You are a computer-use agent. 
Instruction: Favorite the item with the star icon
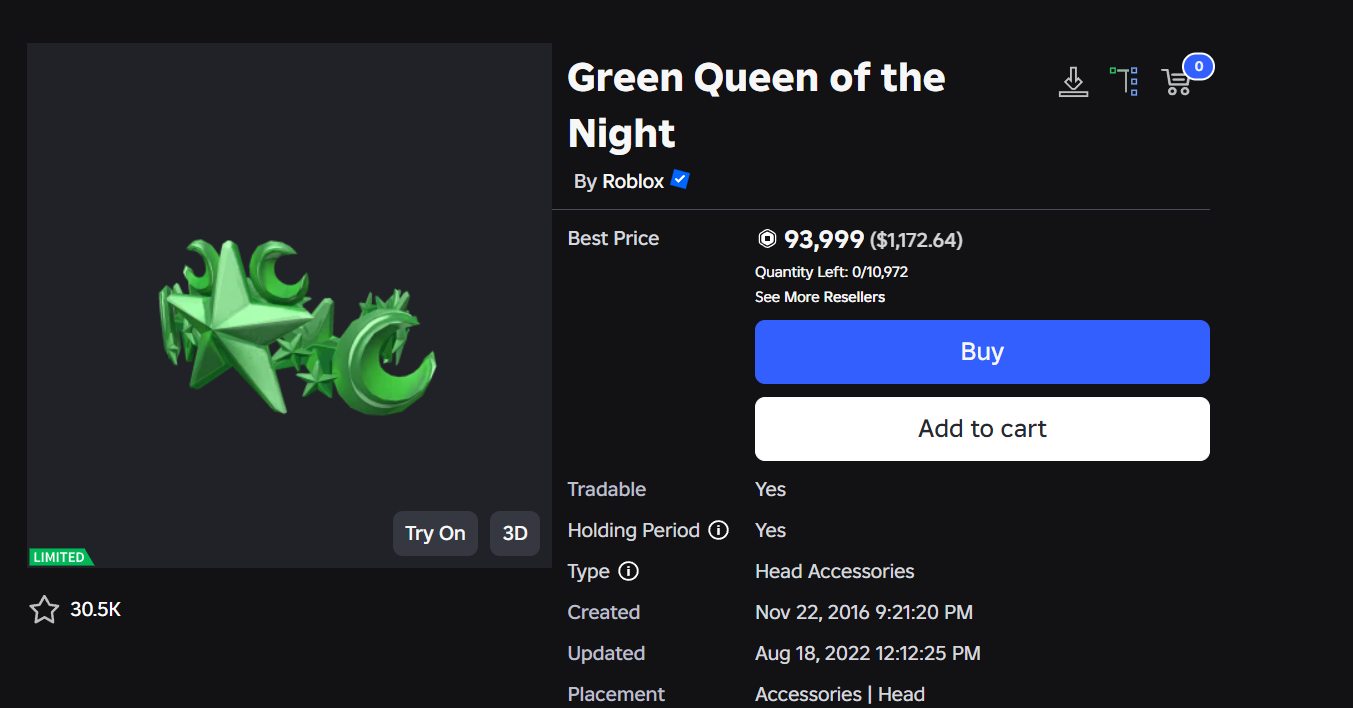(44, 609)
